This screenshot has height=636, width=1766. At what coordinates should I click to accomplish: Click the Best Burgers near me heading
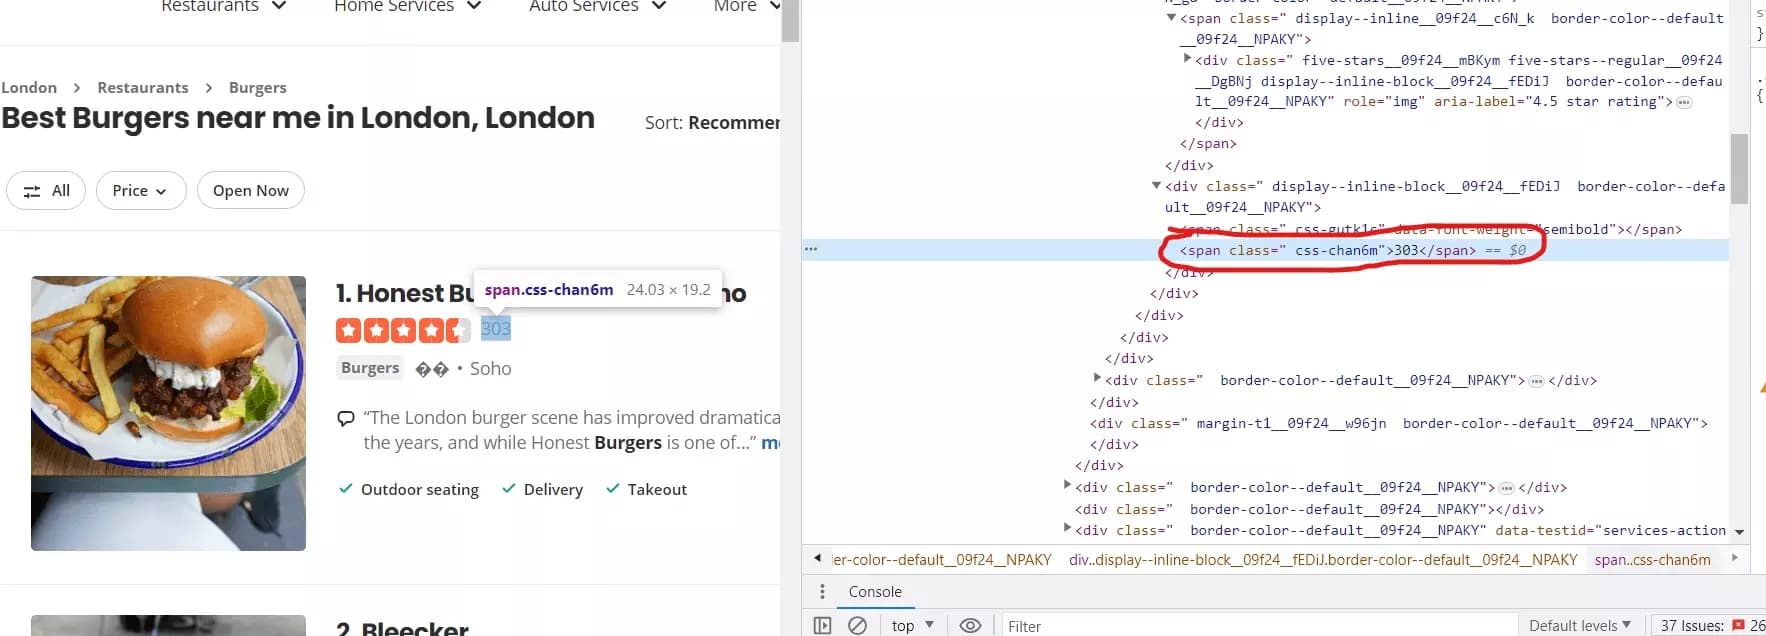[298, 118]
